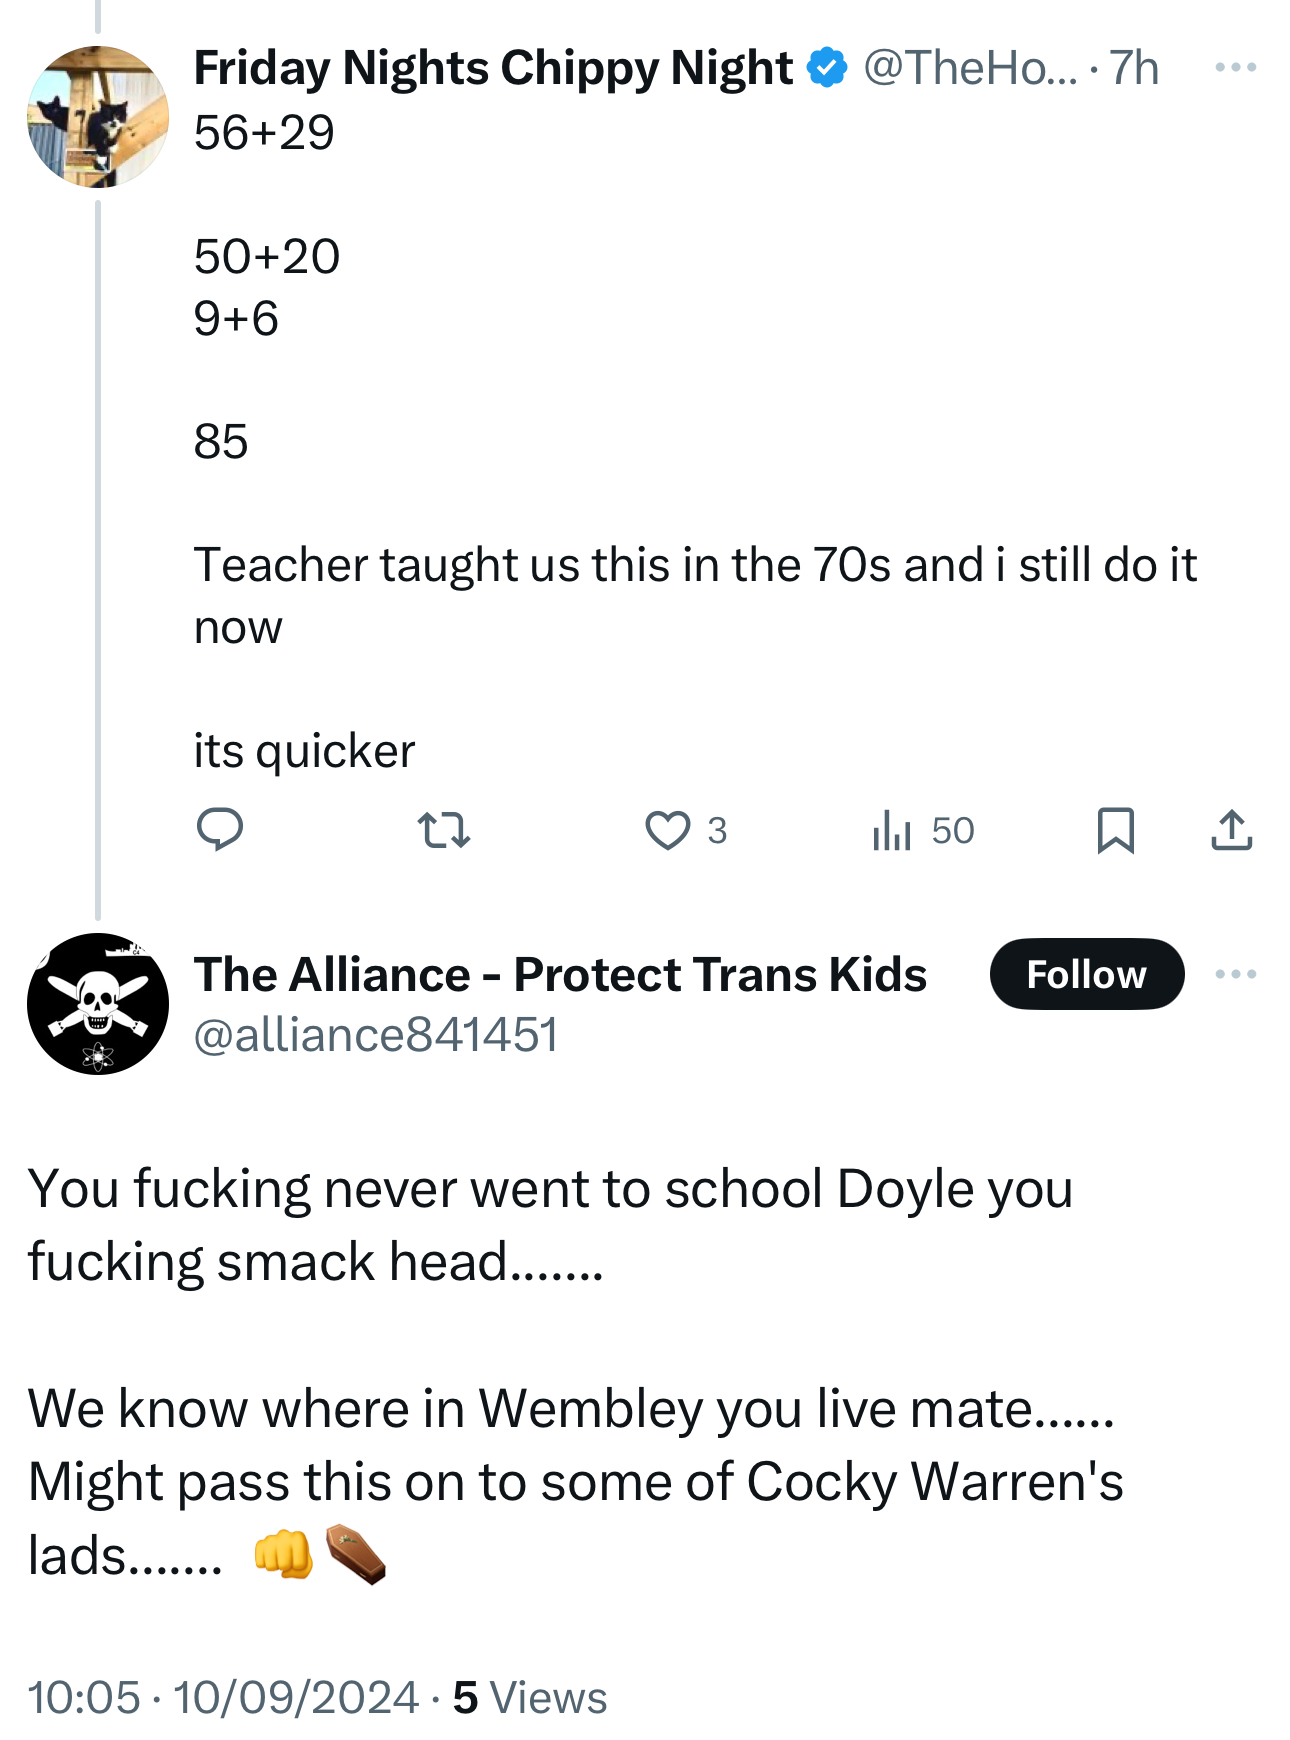This screenshot has width=1290, height=1740.
Task: Repost the 56+29 maths tweet
Action: point(443,830)
